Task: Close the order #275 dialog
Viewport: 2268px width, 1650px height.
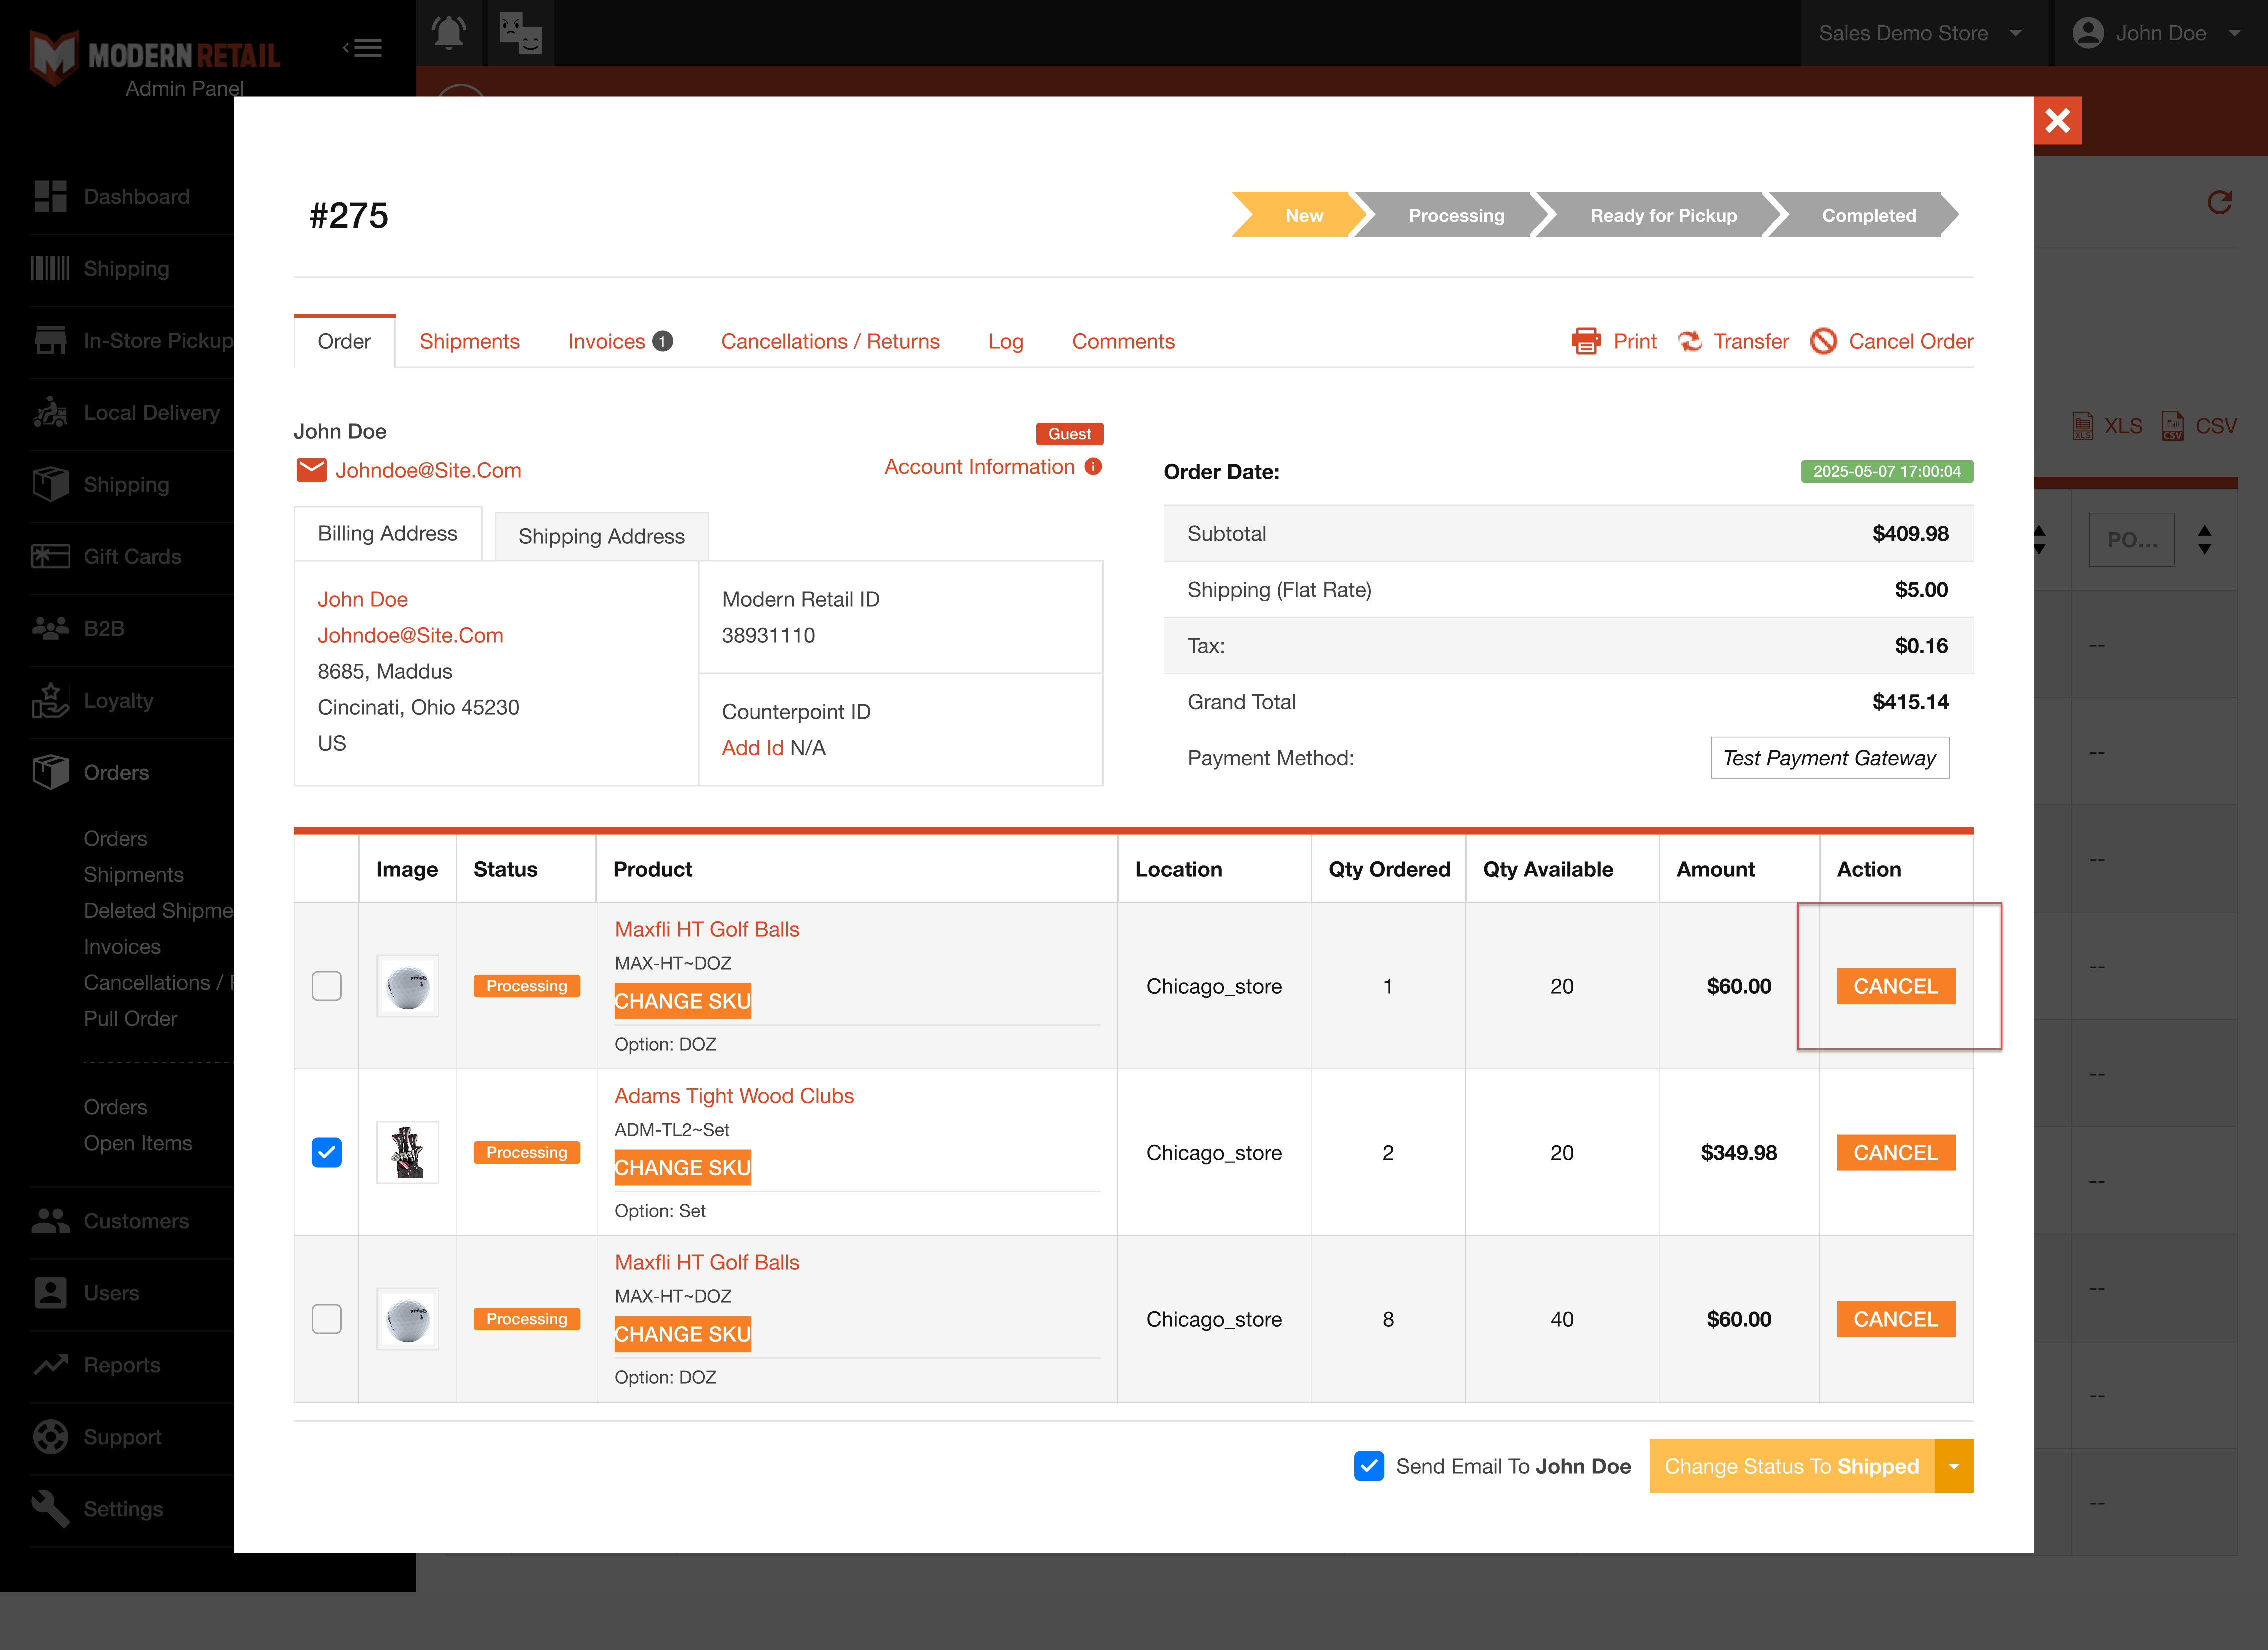Action: (2058, 121)
